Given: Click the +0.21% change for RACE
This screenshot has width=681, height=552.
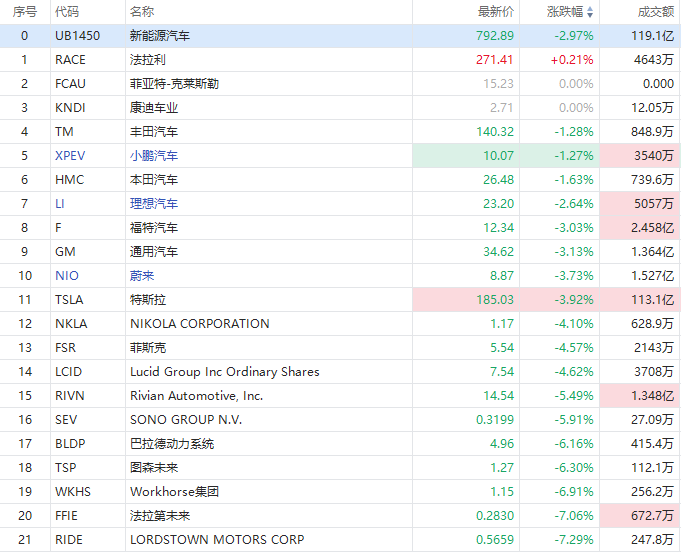Looking at the screenshot, I should 572,59.
